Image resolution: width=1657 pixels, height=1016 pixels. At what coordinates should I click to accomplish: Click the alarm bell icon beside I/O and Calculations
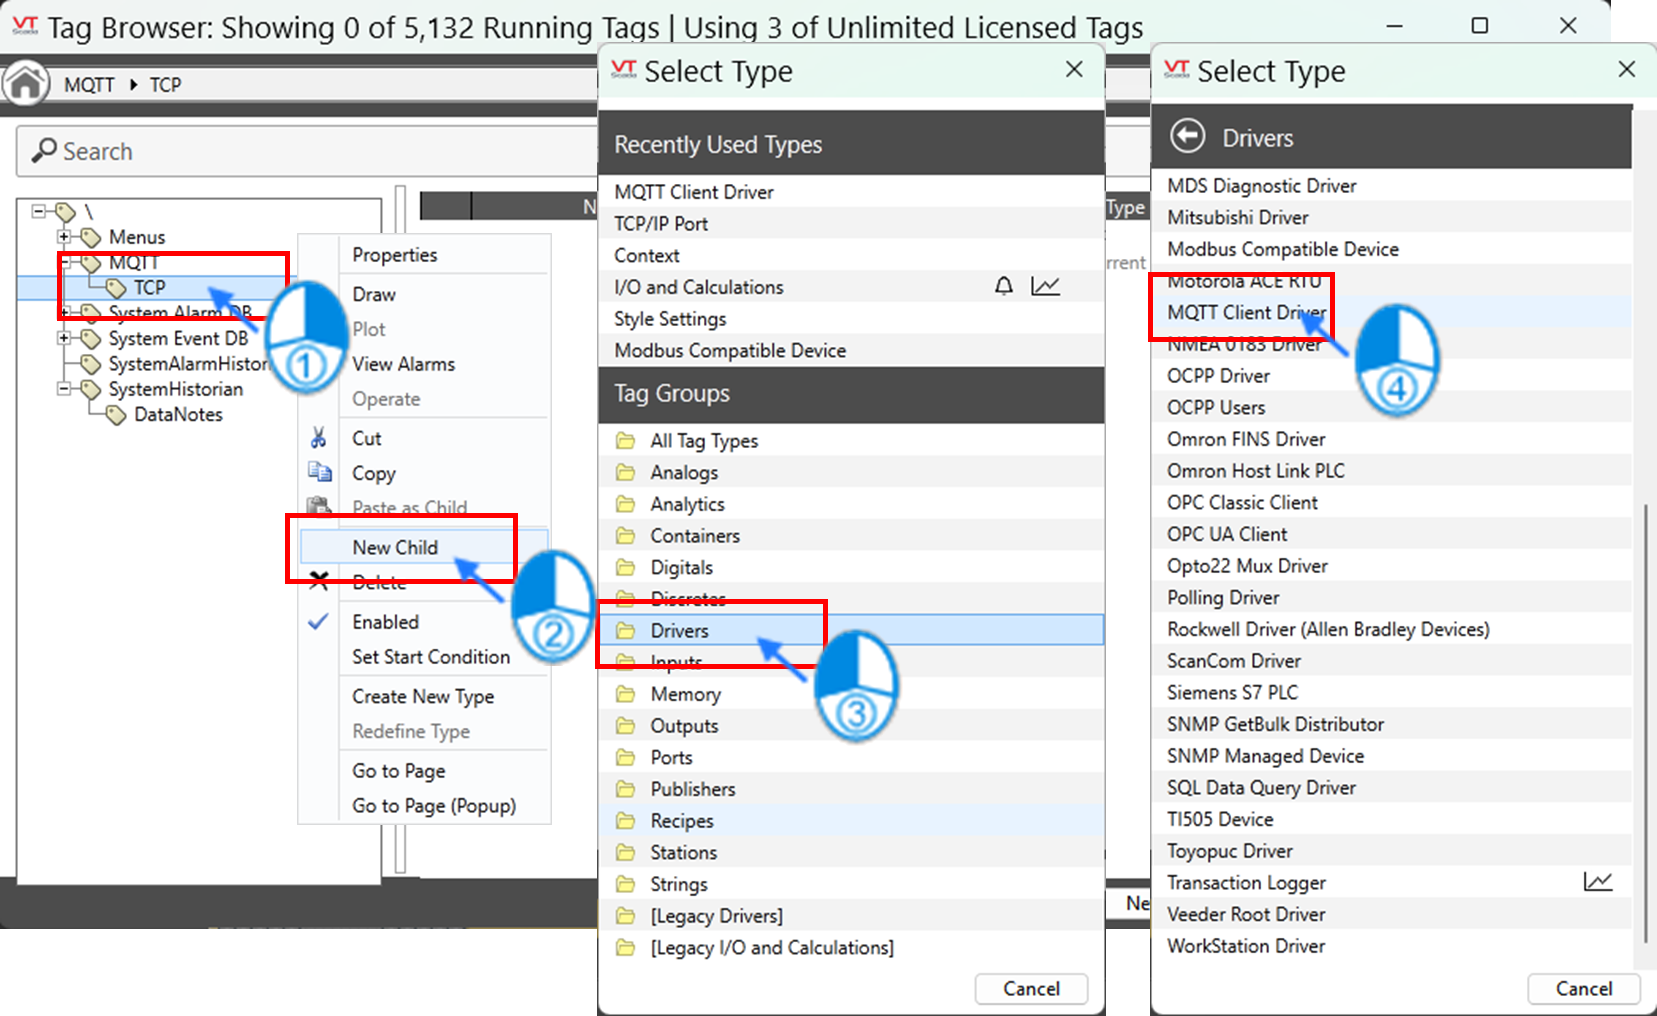click(1003, 287)
